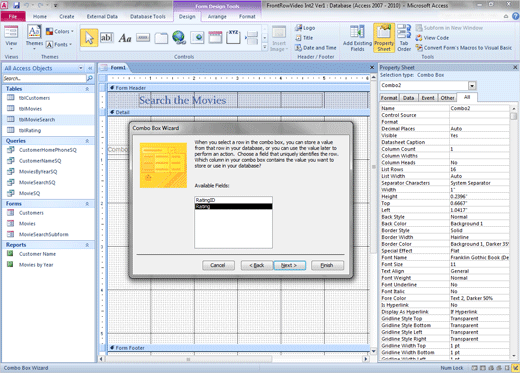The width and height of the screenshot is (520, 373).
Task: Expand the Colors theme dropdown
Action: pyautogui.click(x=60, y=31)
